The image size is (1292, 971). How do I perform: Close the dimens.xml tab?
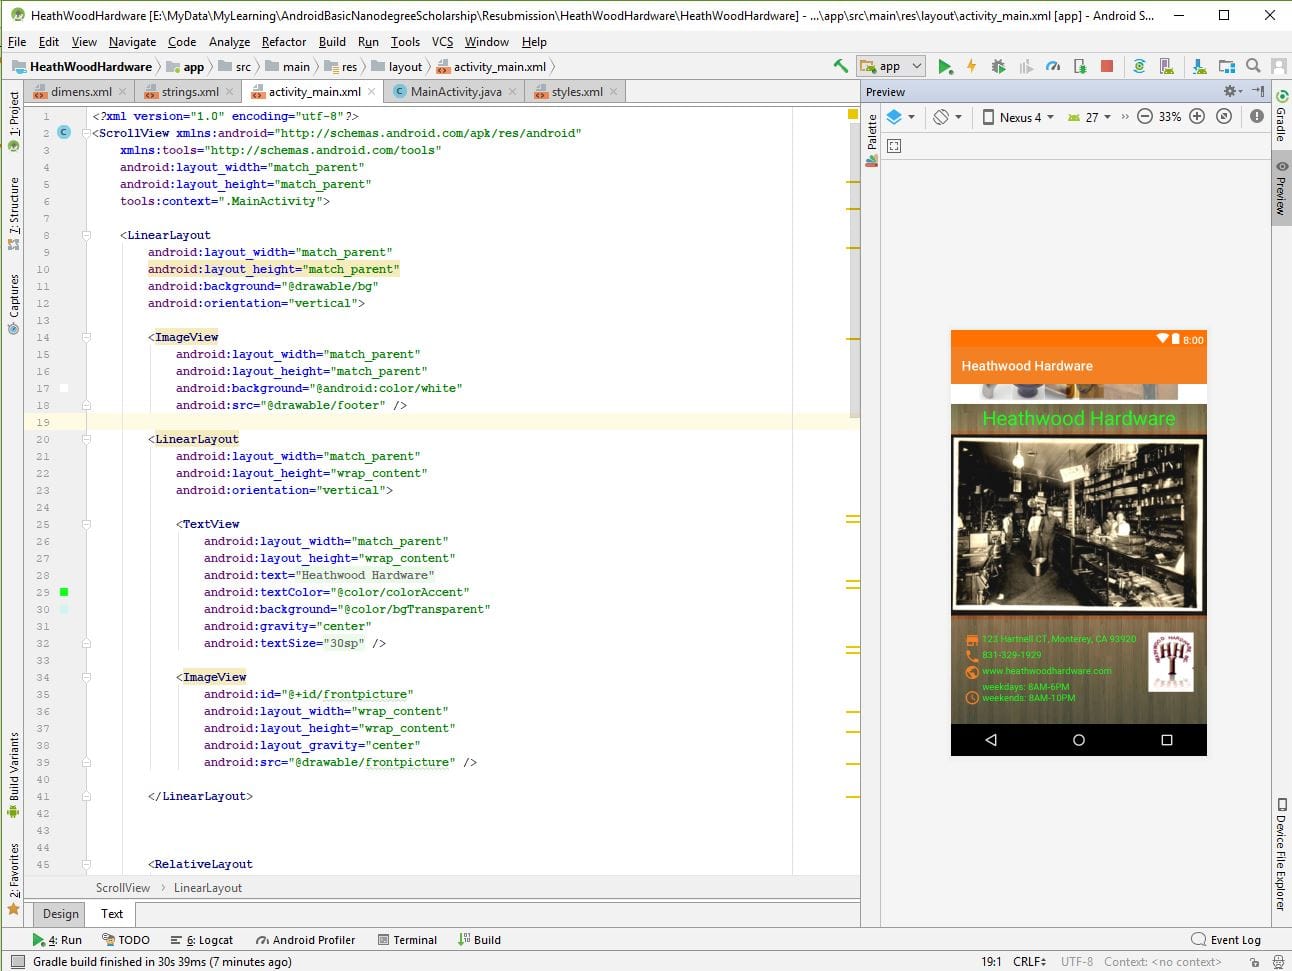pyautogui.click(x=123, y=91)
